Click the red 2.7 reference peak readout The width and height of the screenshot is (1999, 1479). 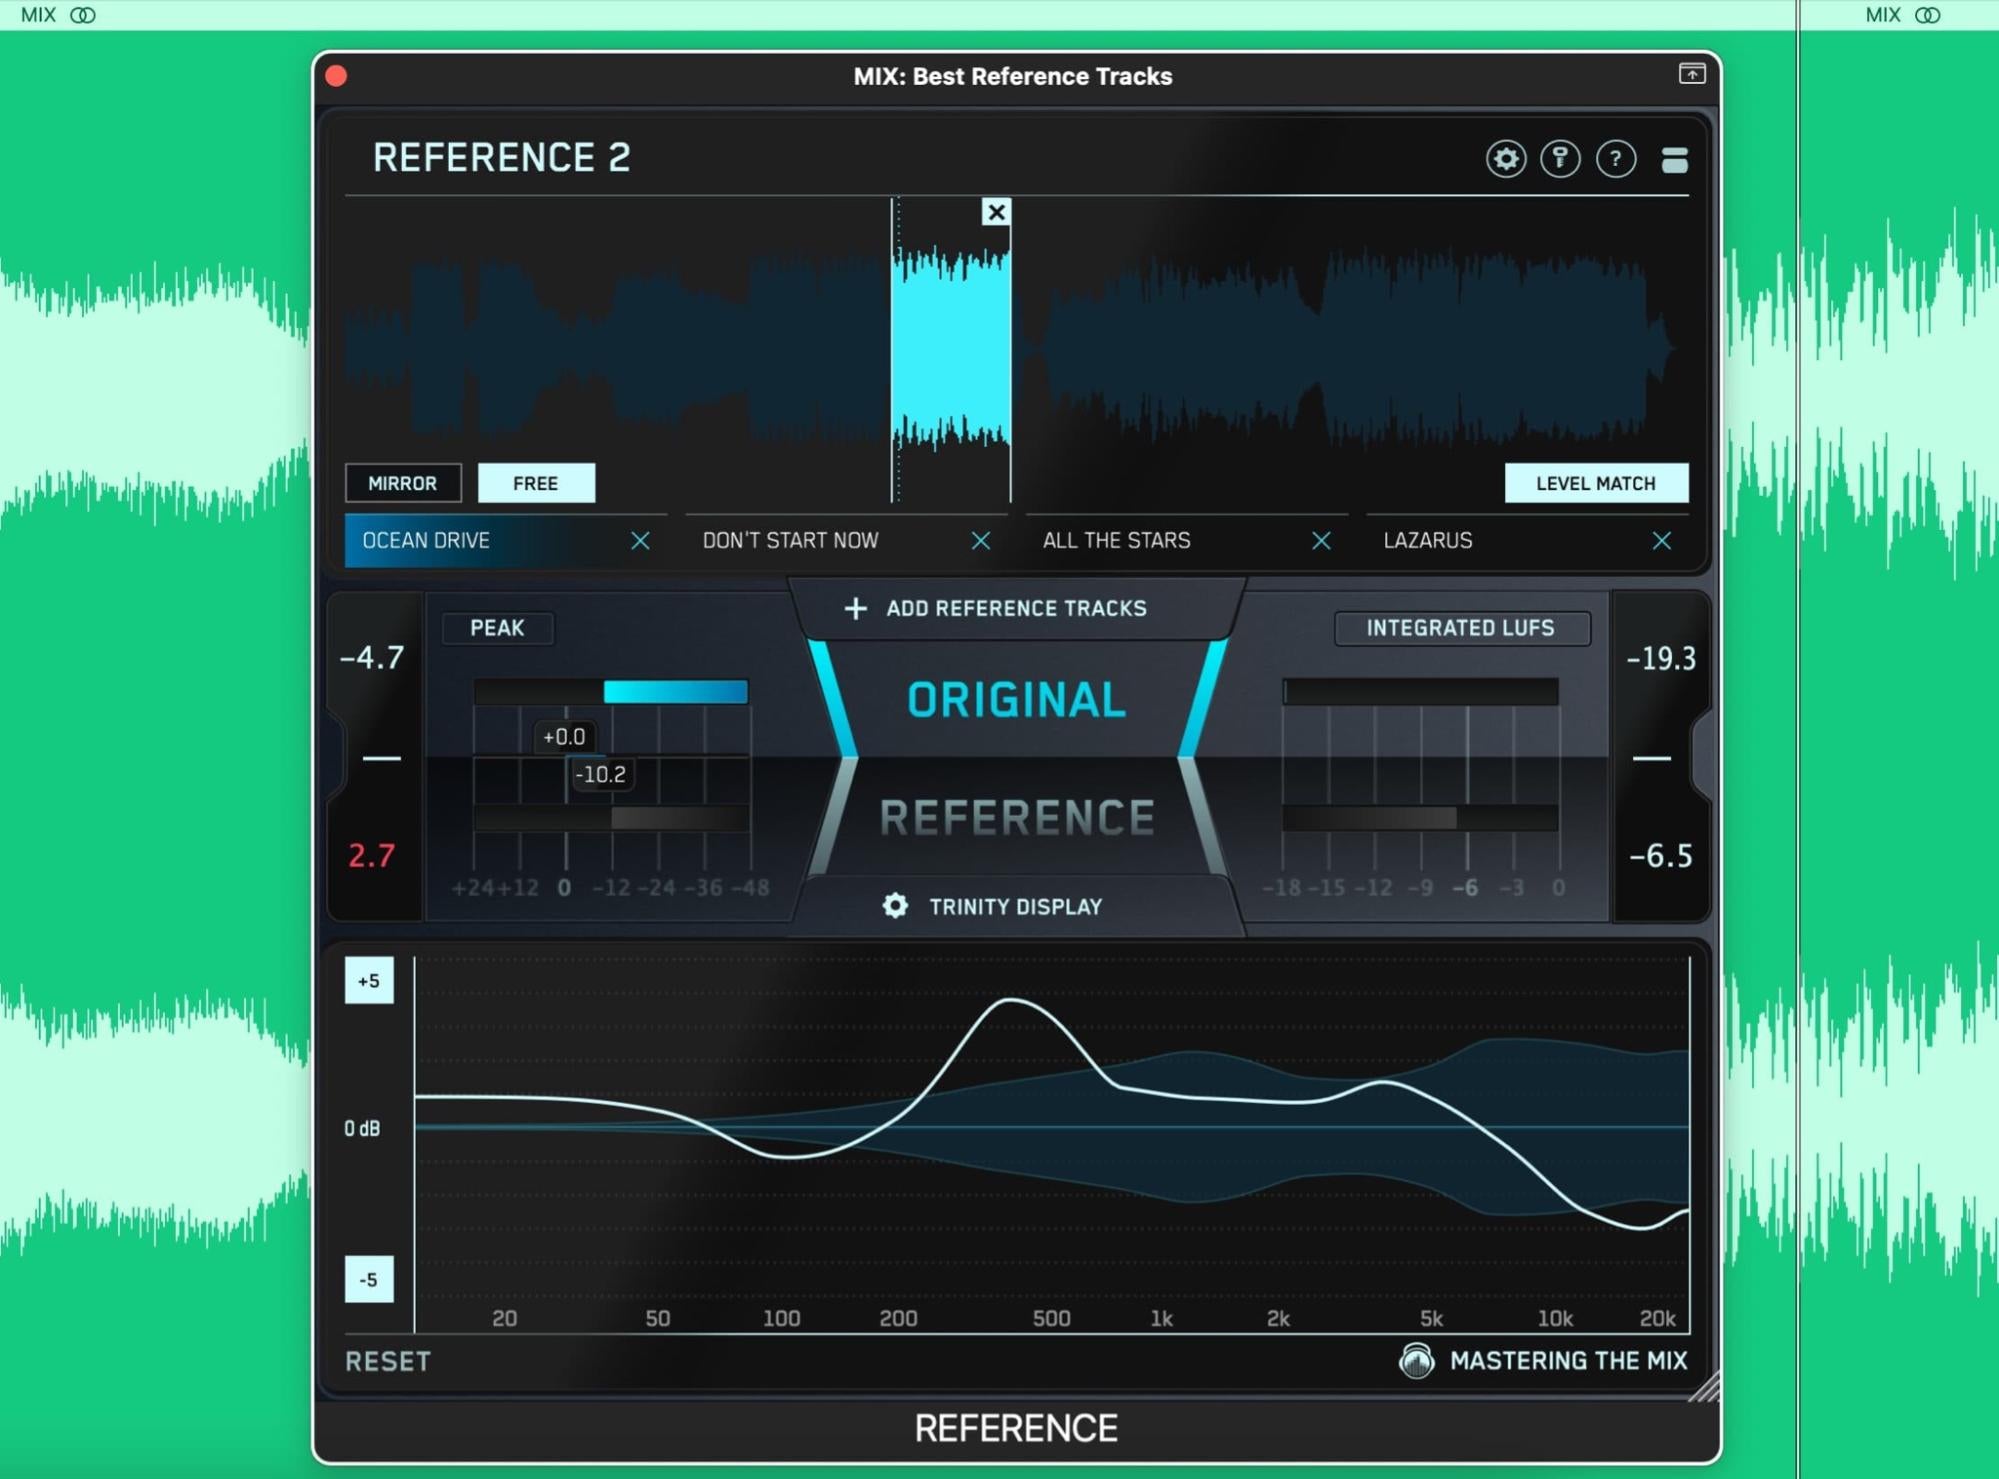(371, 856)
